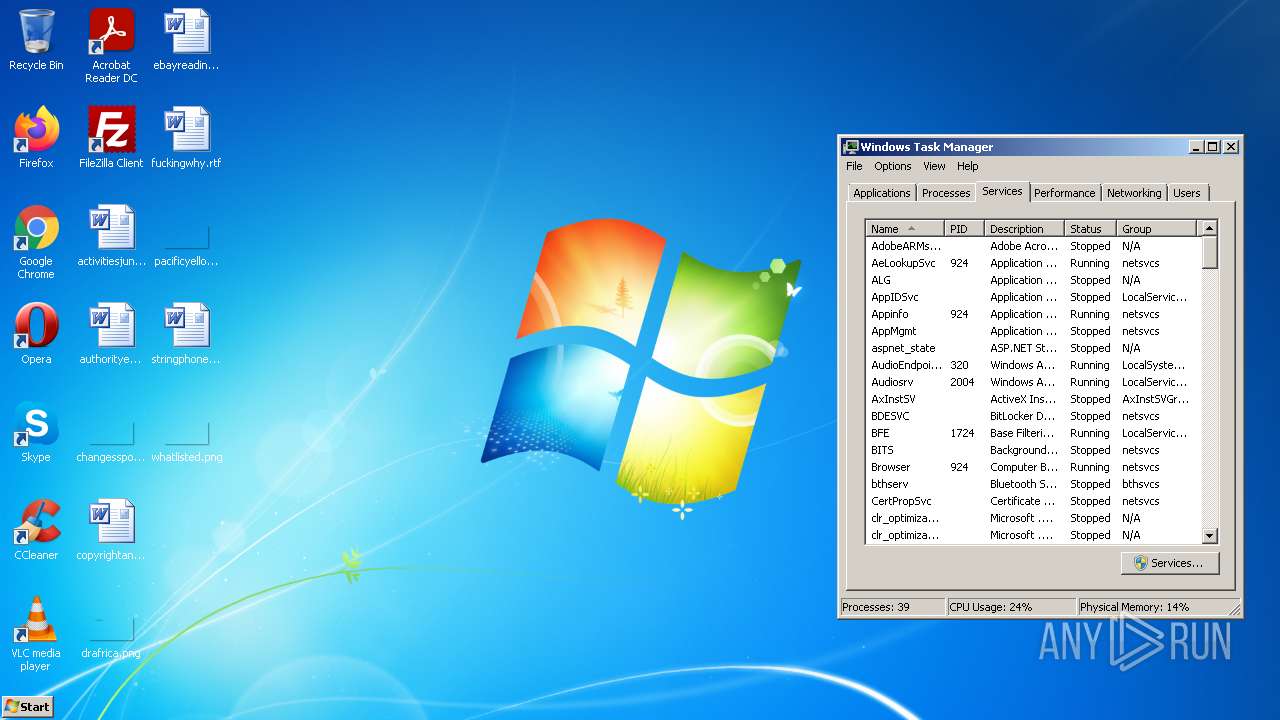
Task: Select the AppIDSvc service row
Action: 1033,297
